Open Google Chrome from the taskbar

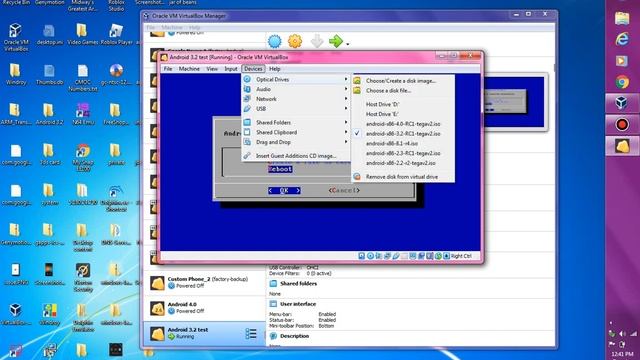[622, 82]
